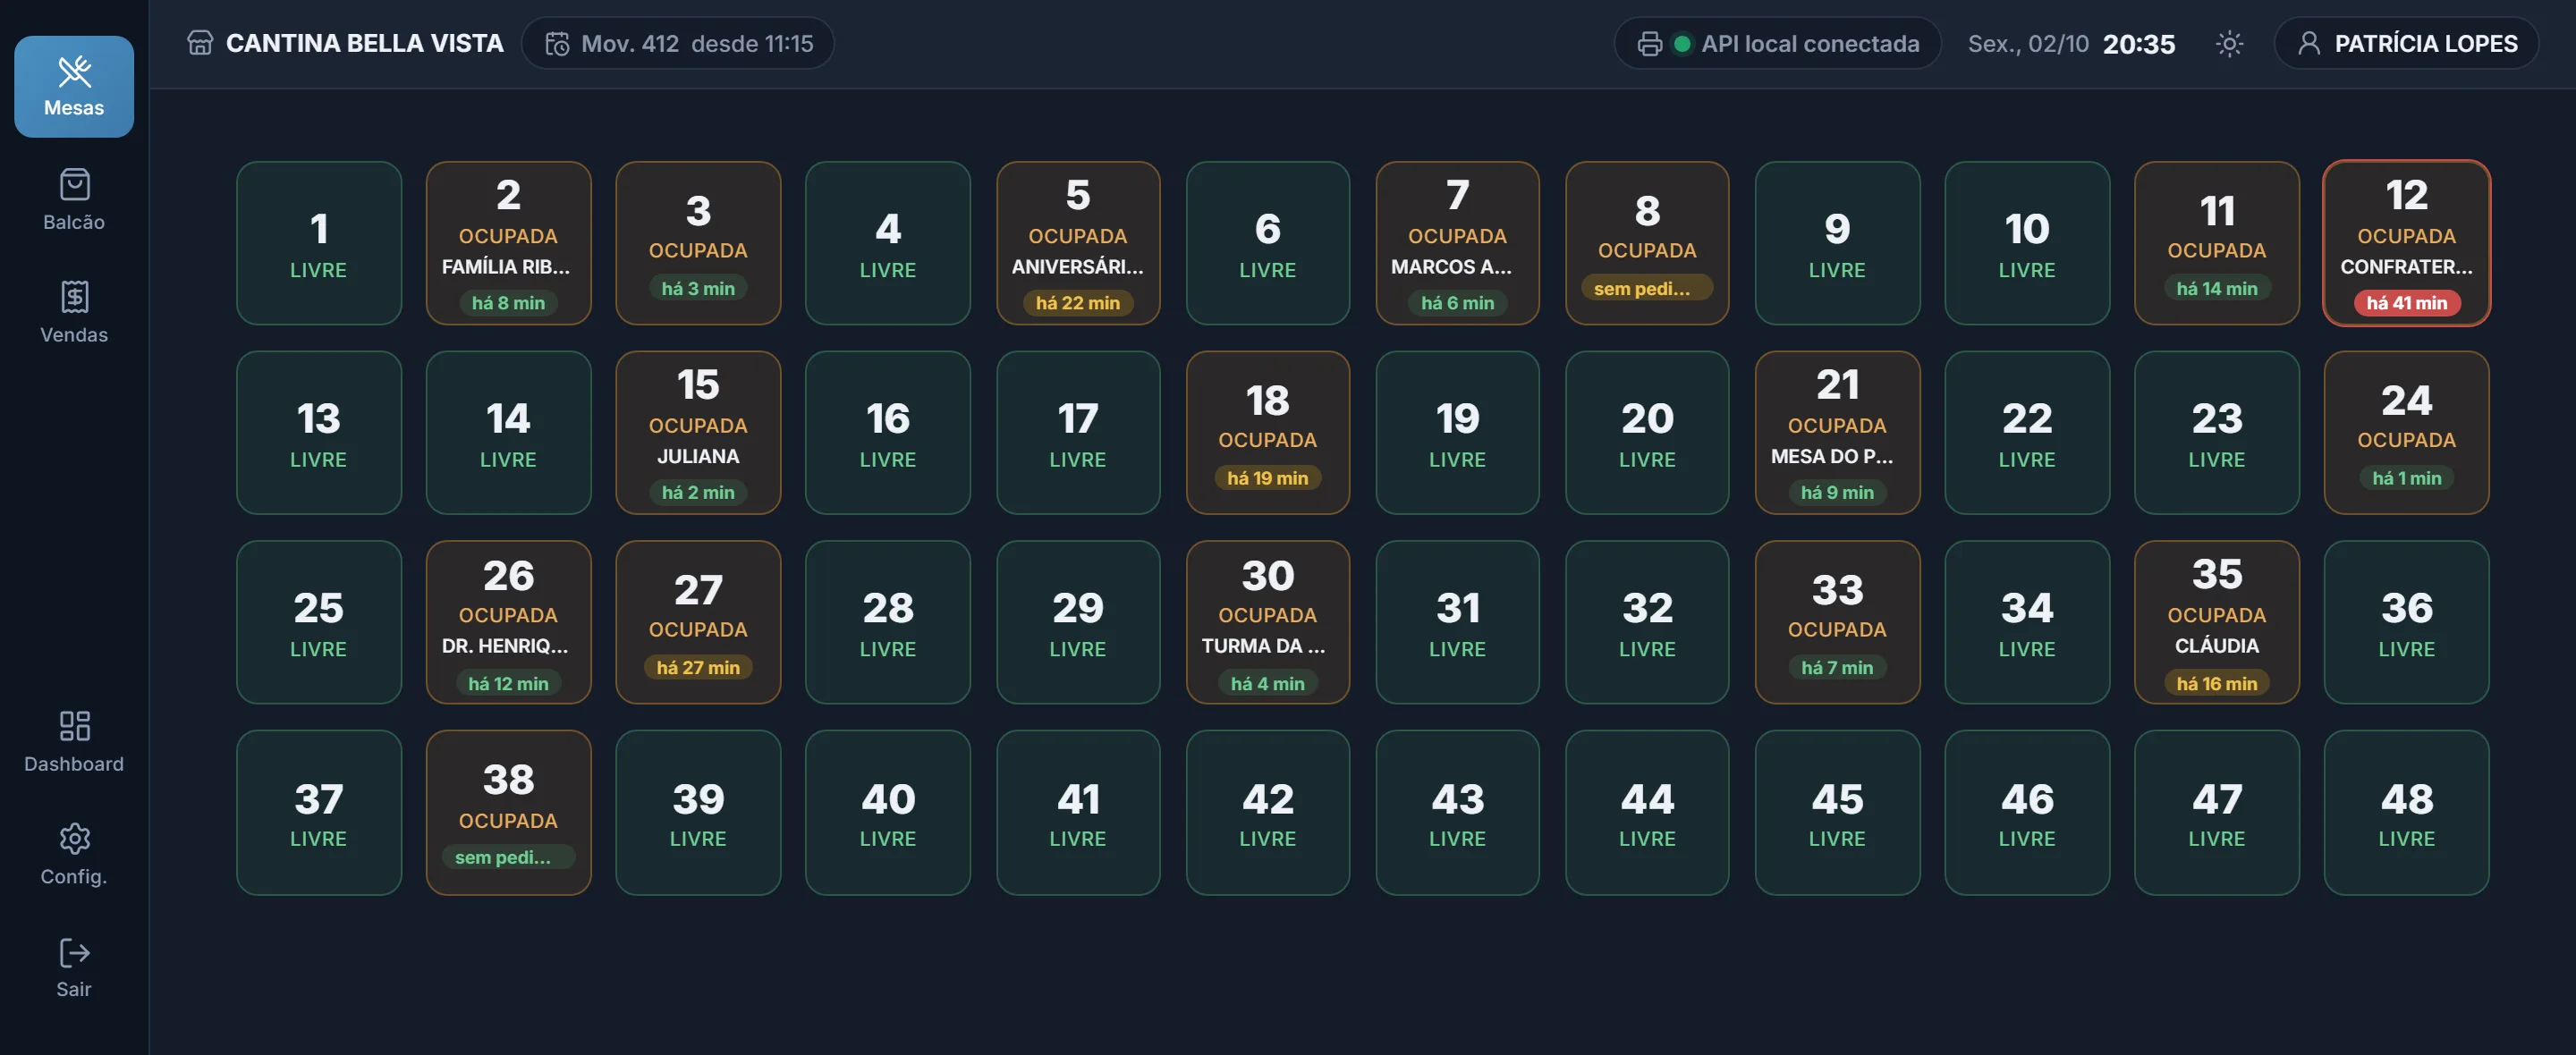Click the user icon beside Patrícia Lopes
The width and height of the screenshot is (2576, 1055).
2309,43
